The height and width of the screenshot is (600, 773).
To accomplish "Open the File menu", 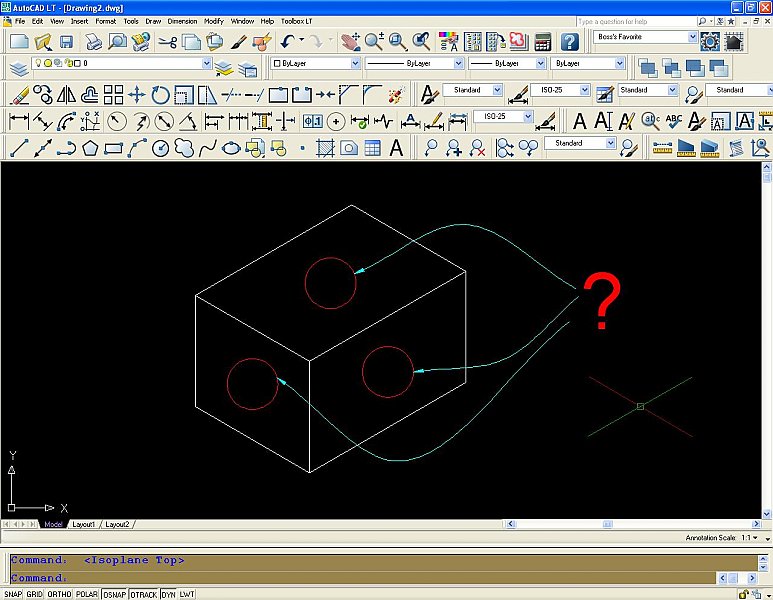I will (20, 21).
